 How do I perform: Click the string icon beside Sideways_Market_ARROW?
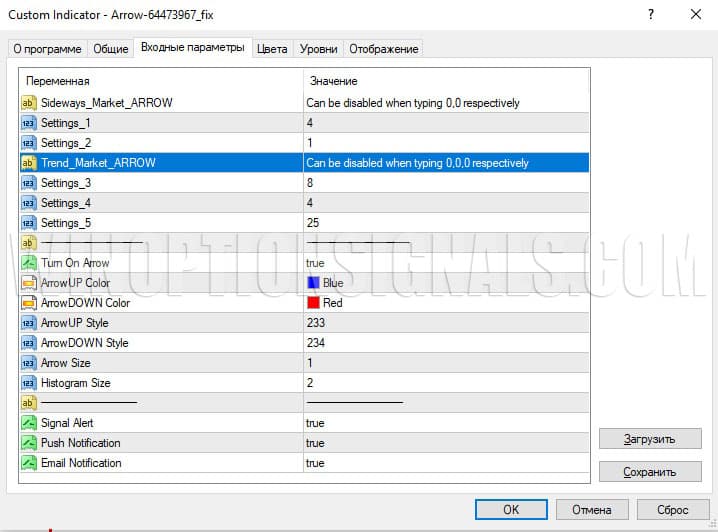(28, 103)
